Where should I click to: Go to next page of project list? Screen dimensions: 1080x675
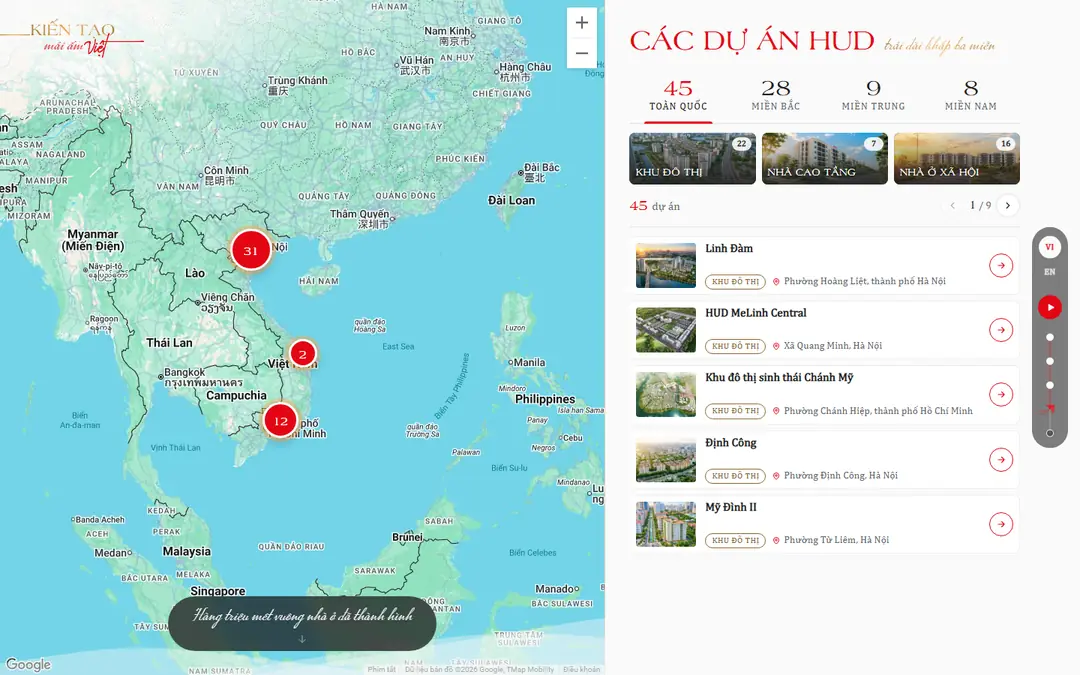[x=1008, y=205]
